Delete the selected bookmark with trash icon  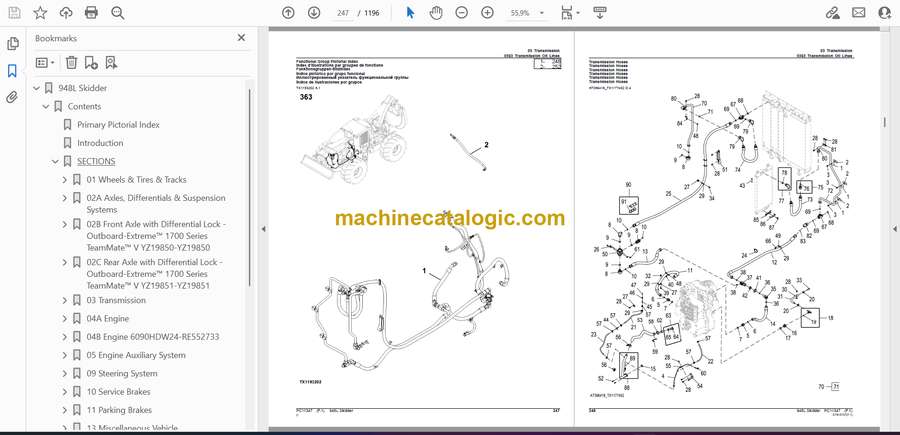71,63
